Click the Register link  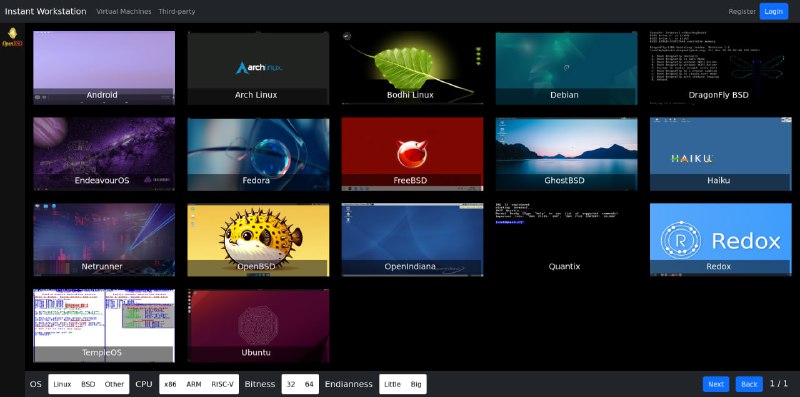742,11
